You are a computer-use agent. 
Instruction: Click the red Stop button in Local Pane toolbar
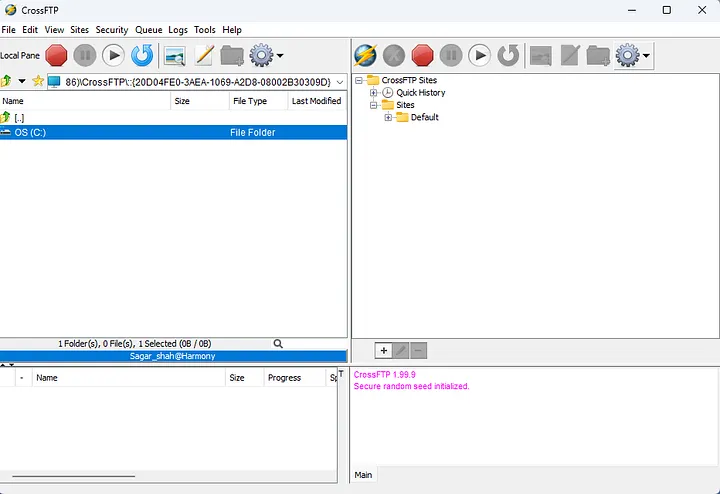tap(56, 56)
